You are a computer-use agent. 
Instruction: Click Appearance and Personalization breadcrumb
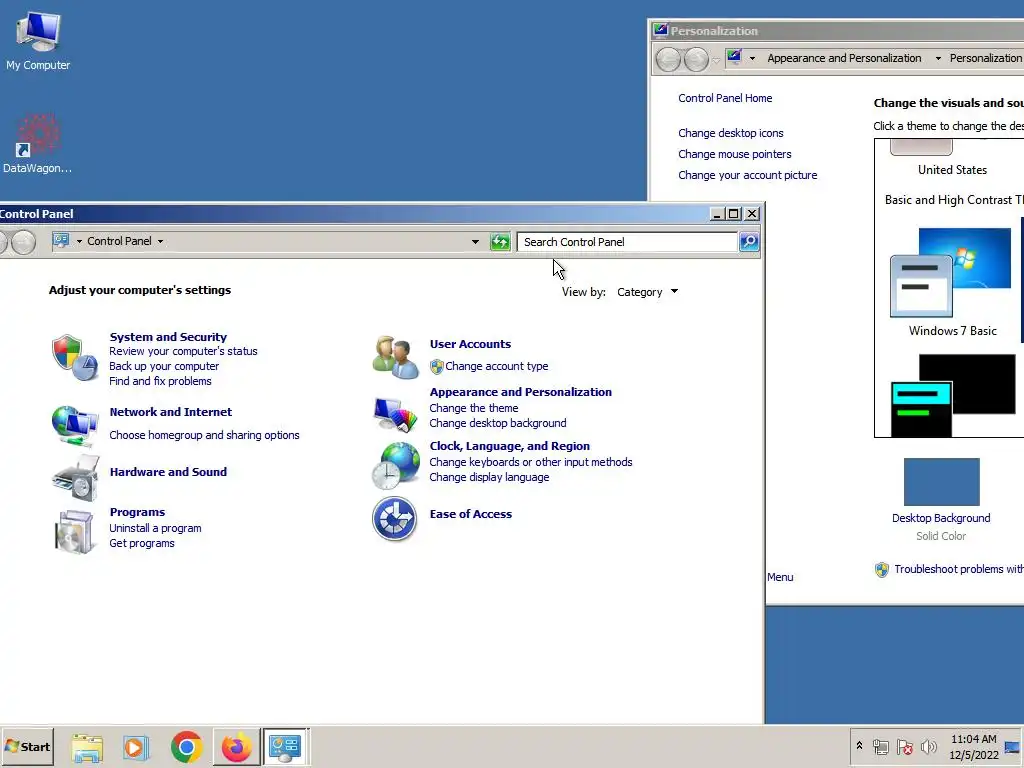click(844, 58)
